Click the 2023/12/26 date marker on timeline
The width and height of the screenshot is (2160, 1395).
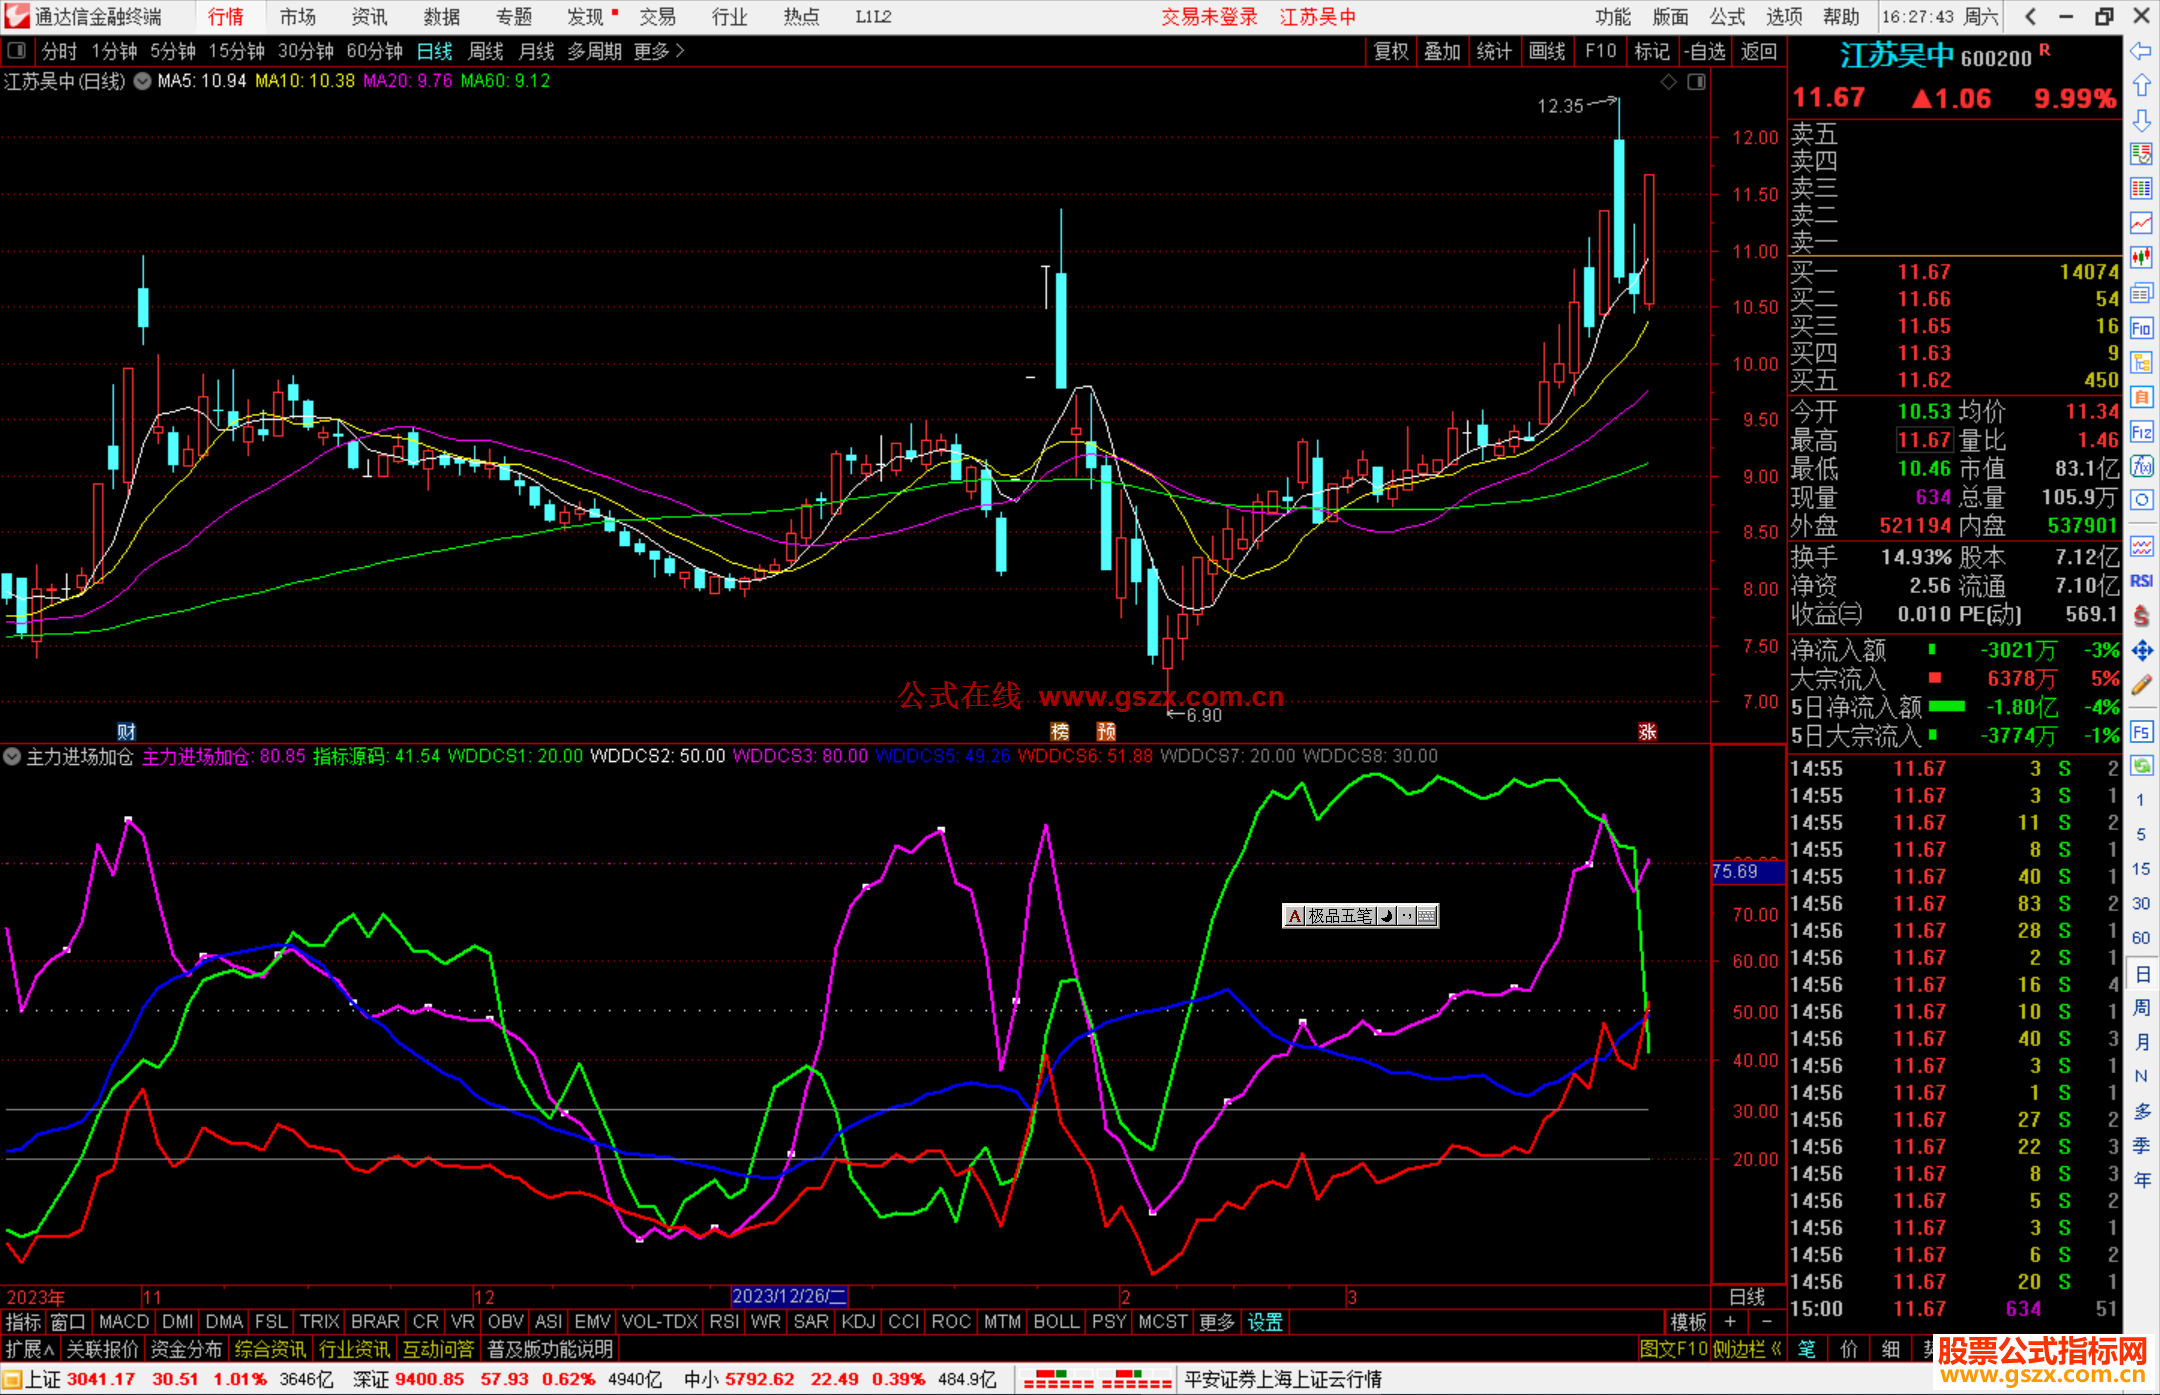point(789,1296)
